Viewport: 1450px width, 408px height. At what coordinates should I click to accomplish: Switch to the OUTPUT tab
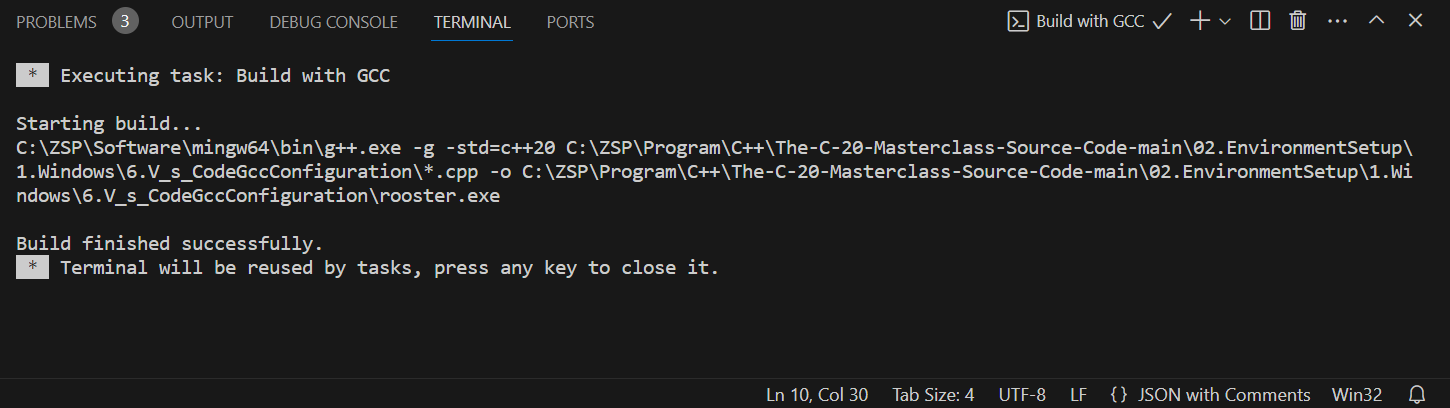(x=202, y=21)
